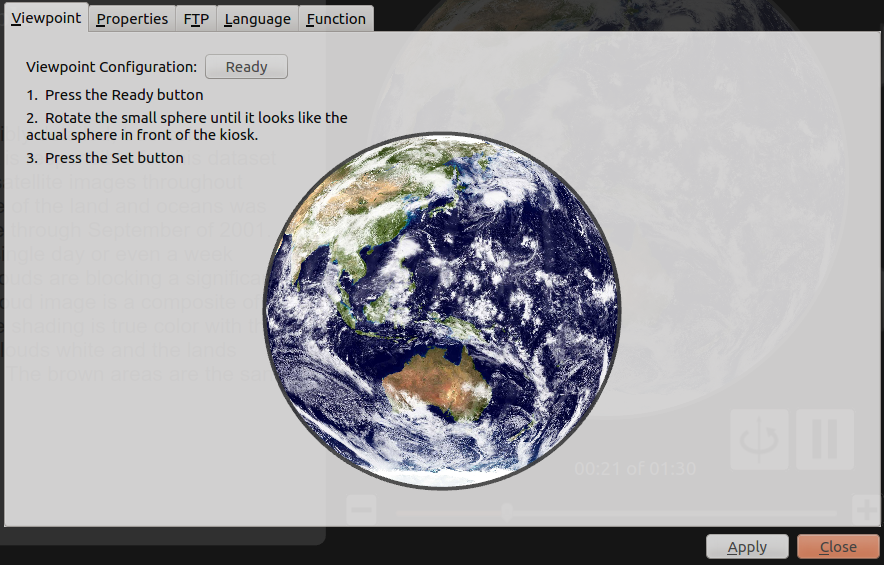Click the playback progress slider handle
This screenshot has height=565, width=884.
point(507,512)
